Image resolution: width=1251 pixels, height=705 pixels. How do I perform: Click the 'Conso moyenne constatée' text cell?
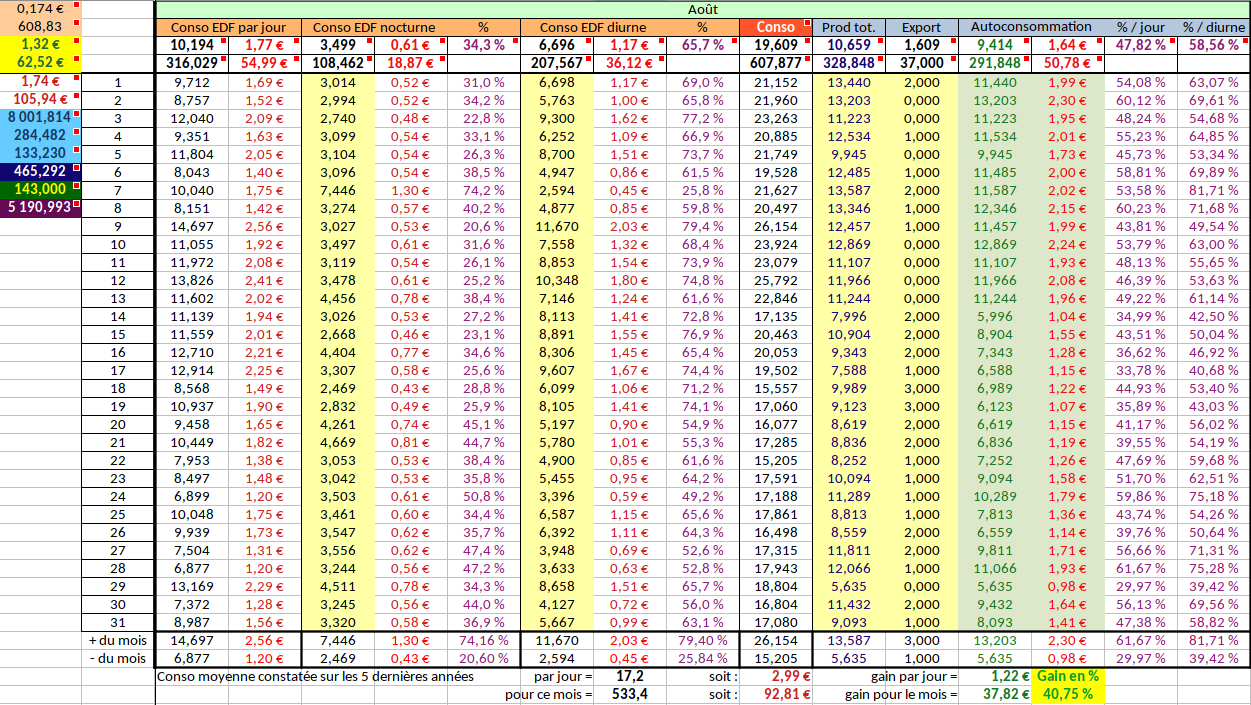pos(315,676)
